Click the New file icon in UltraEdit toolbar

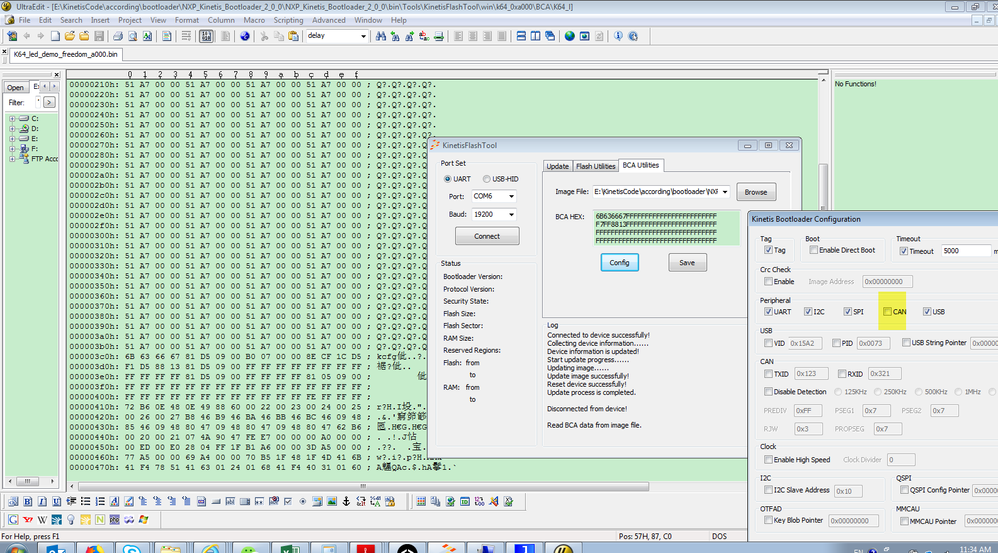55,36
